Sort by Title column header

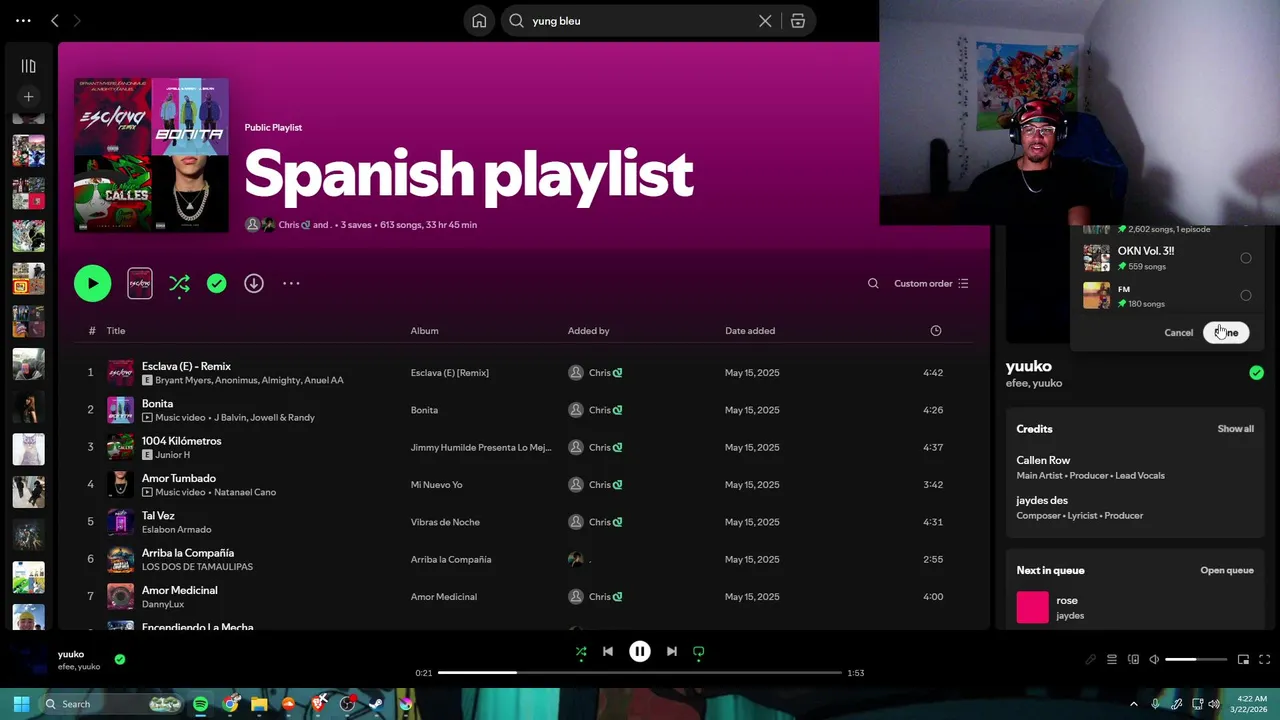116,331
